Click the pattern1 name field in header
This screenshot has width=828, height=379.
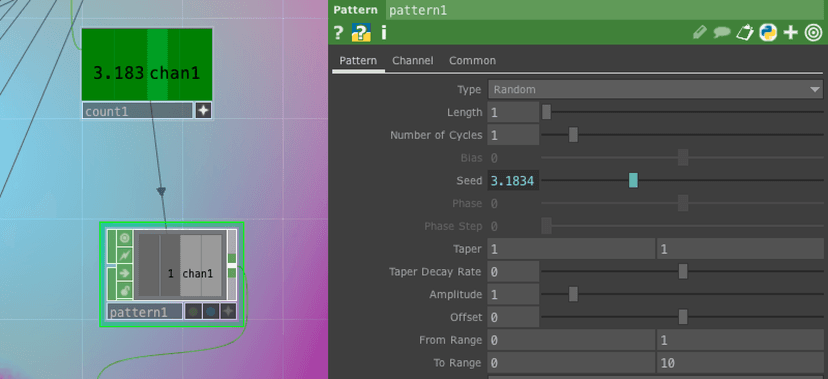(605, 10)
